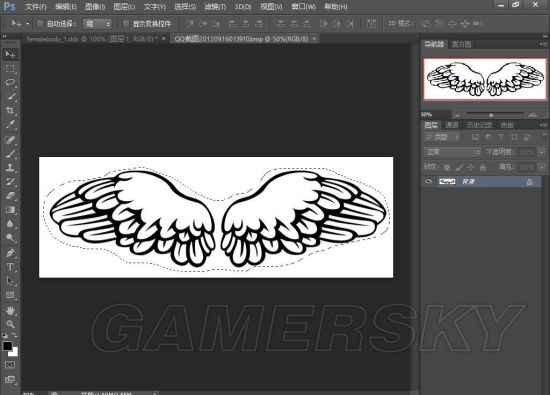Image resolution: width=550 pixels, height=395 pixels.
Task: Select the Eyedropper tool
Action: (x=10, y=125)
